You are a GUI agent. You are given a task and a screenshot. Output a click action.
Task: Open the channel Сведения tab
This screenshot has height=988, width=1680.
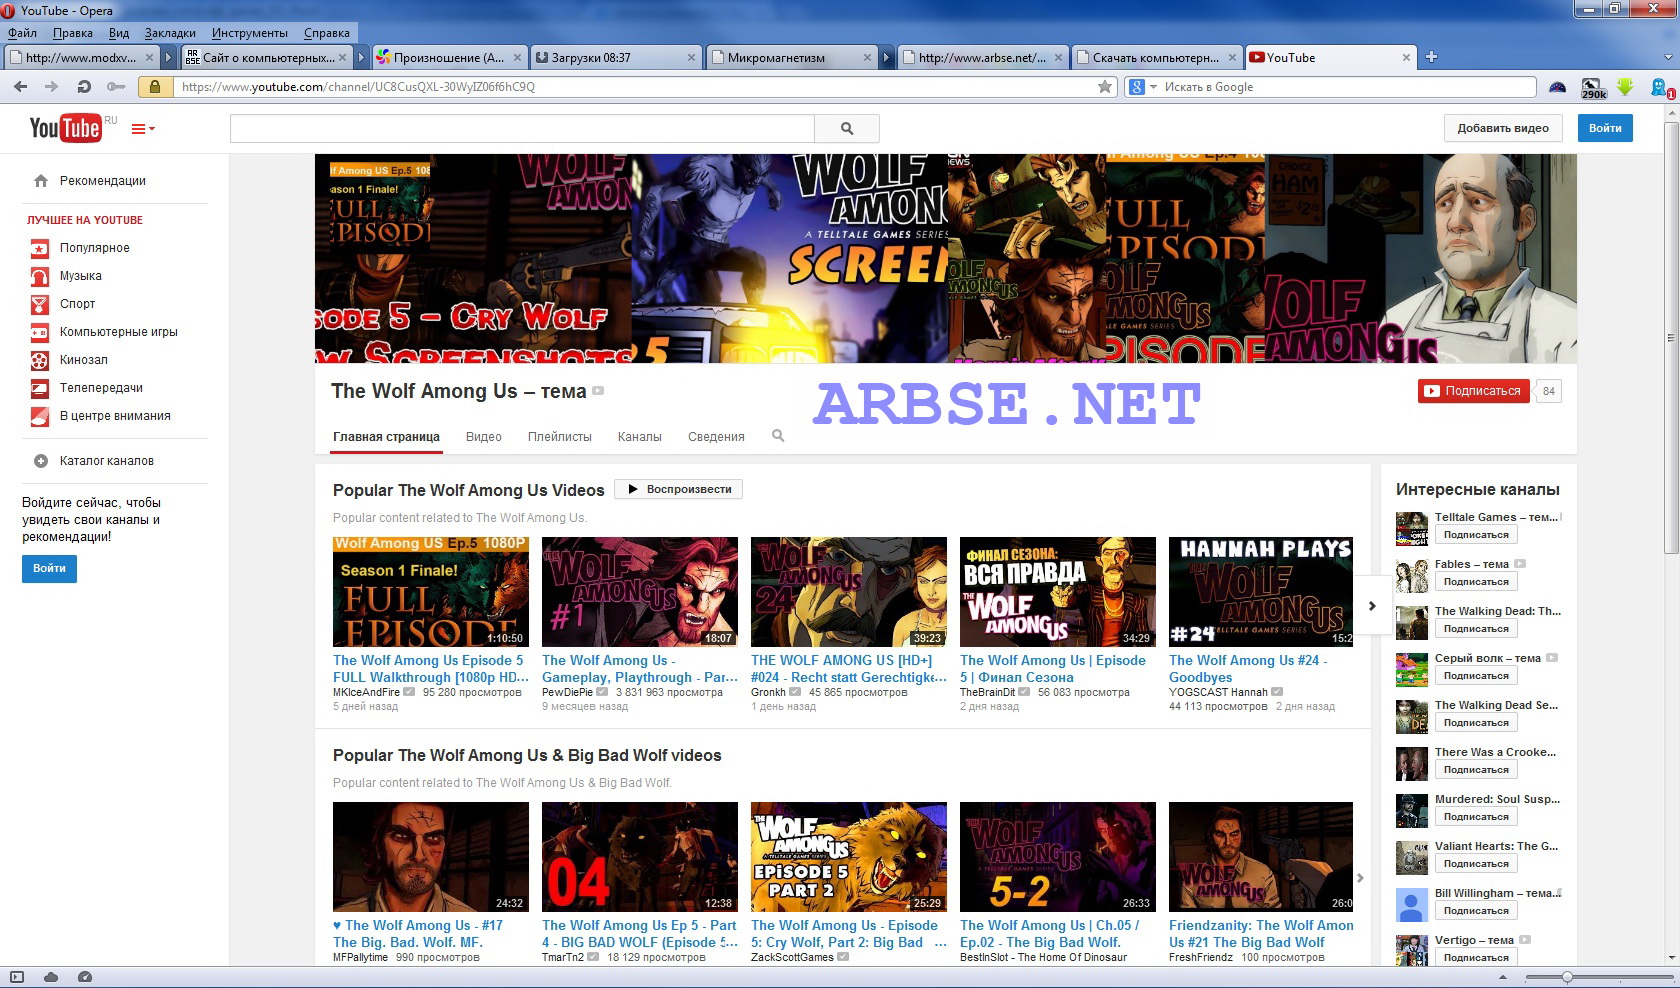716,437
